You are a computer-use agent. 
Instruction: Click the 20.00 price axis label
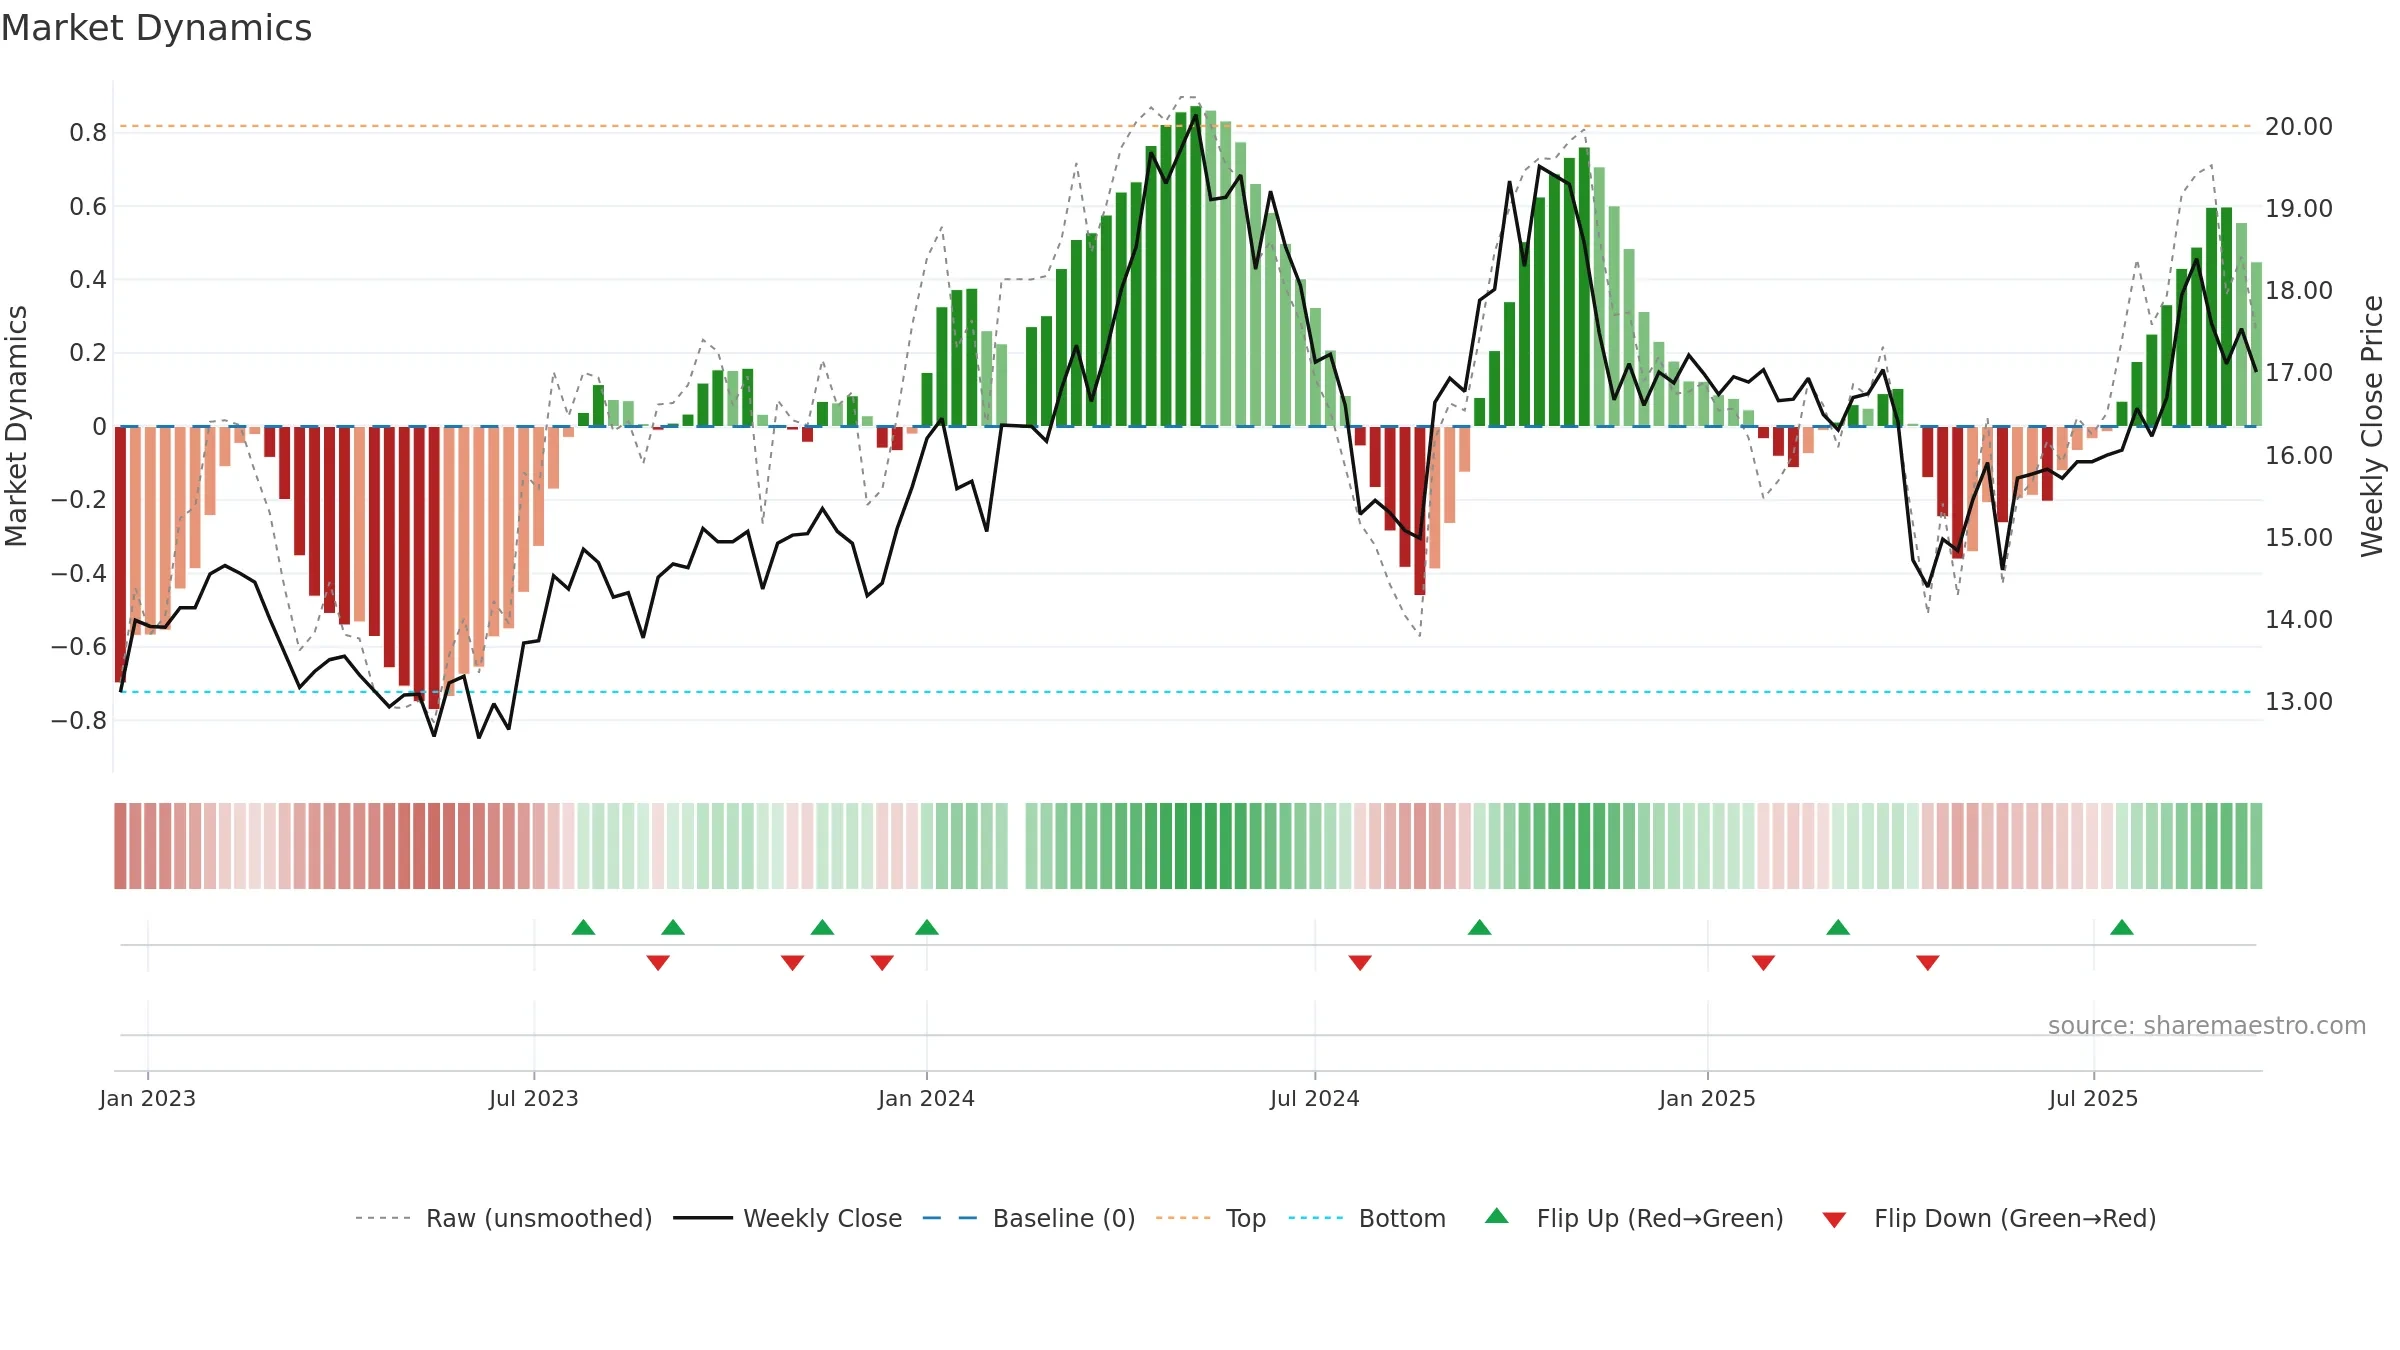click(x=2299, y=127)
